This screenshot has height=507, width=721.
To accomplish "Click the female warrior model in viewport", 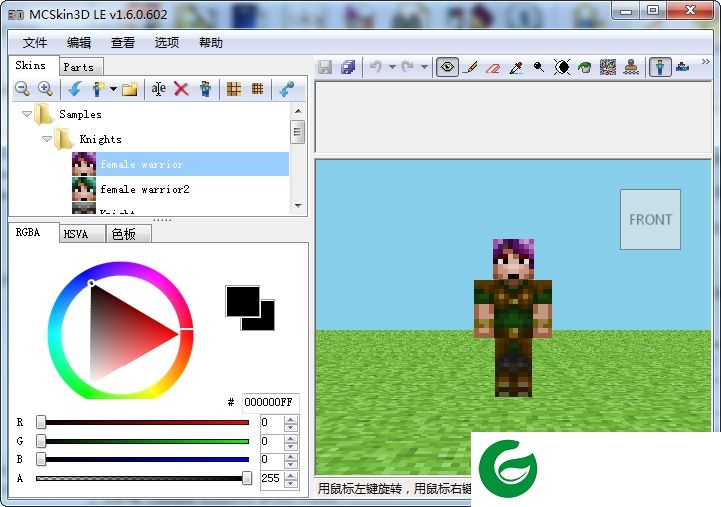I will (513, 317).
